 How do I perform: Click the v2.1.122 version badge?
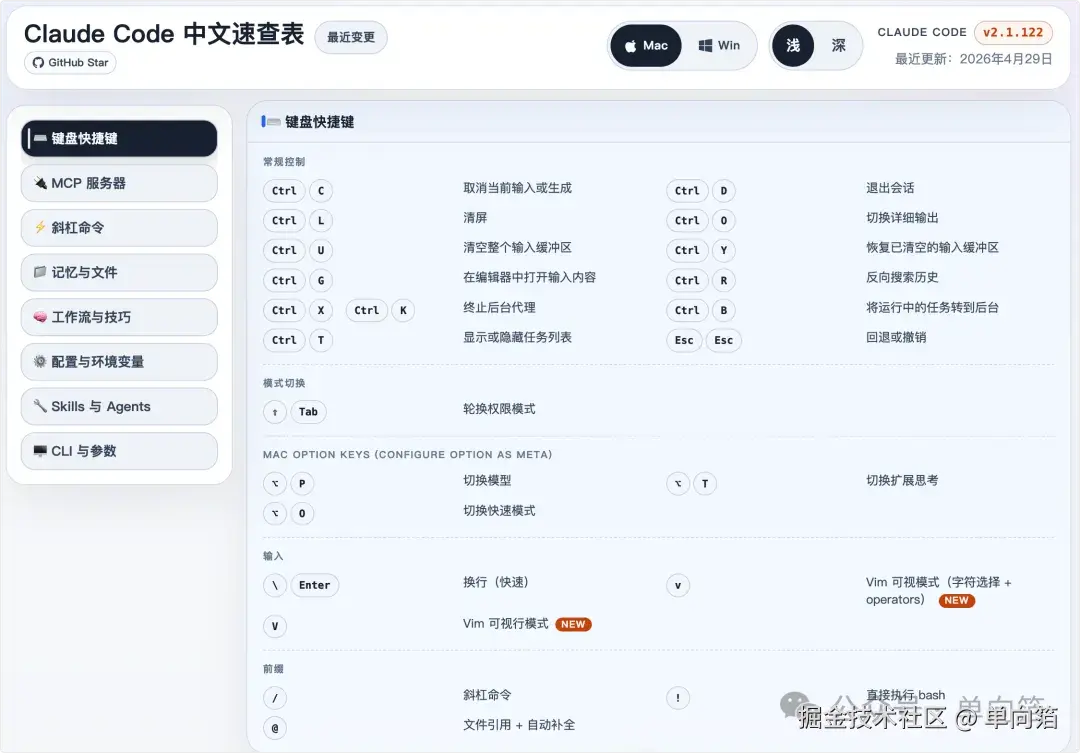point(1012,32)
